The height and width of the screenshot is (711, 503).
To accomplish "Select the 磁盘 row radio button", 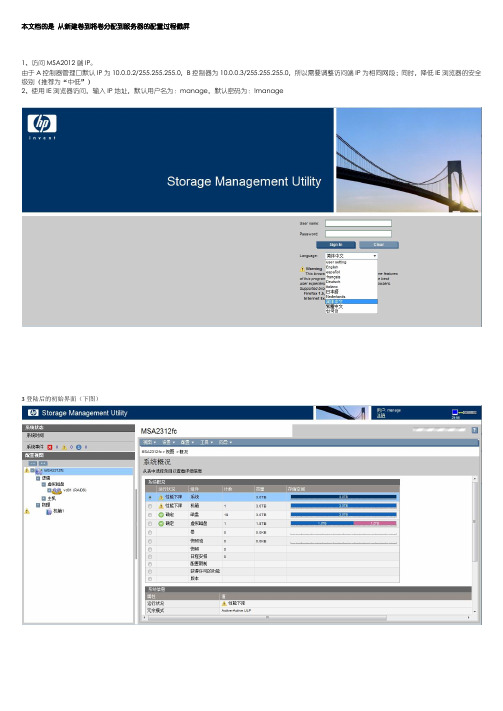I will coord(150,515).
